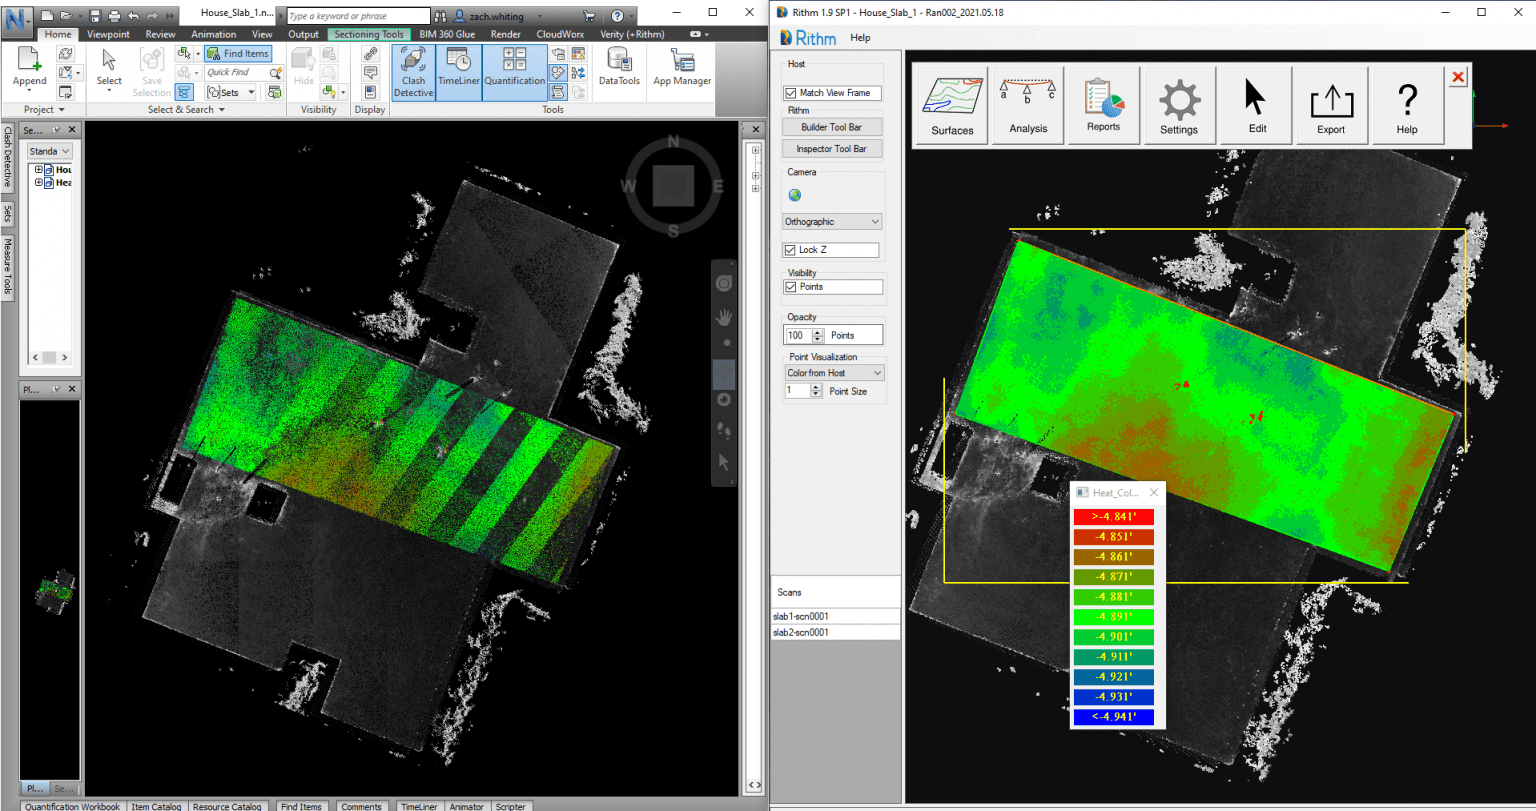Open the Rithm Export tool
Screen dimensions: 1536x811
tap(1331, 105)
